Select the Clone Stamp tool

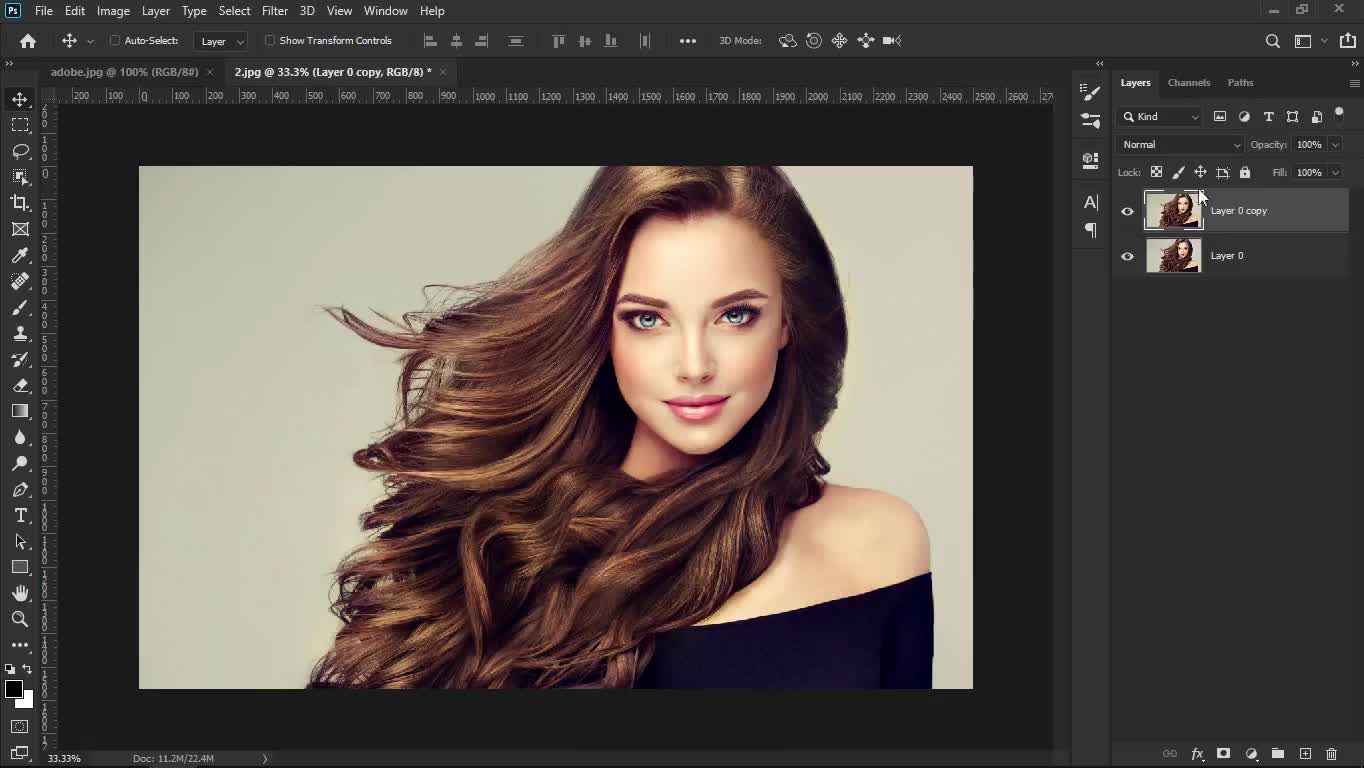coord(20,334)
